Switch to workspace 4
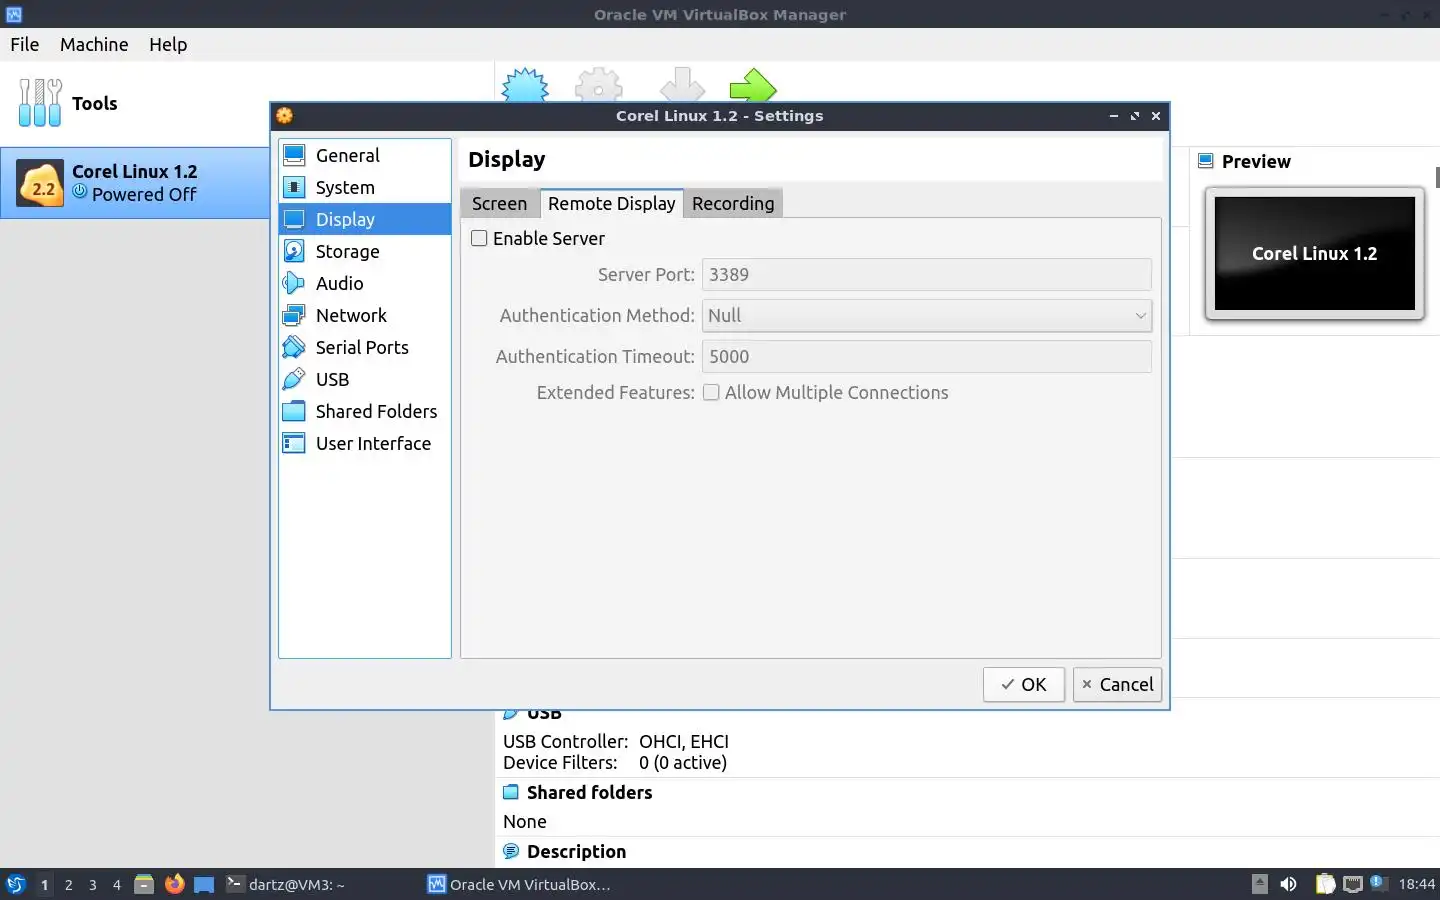This screenshot has width=1440, height=900. [116, 884]
